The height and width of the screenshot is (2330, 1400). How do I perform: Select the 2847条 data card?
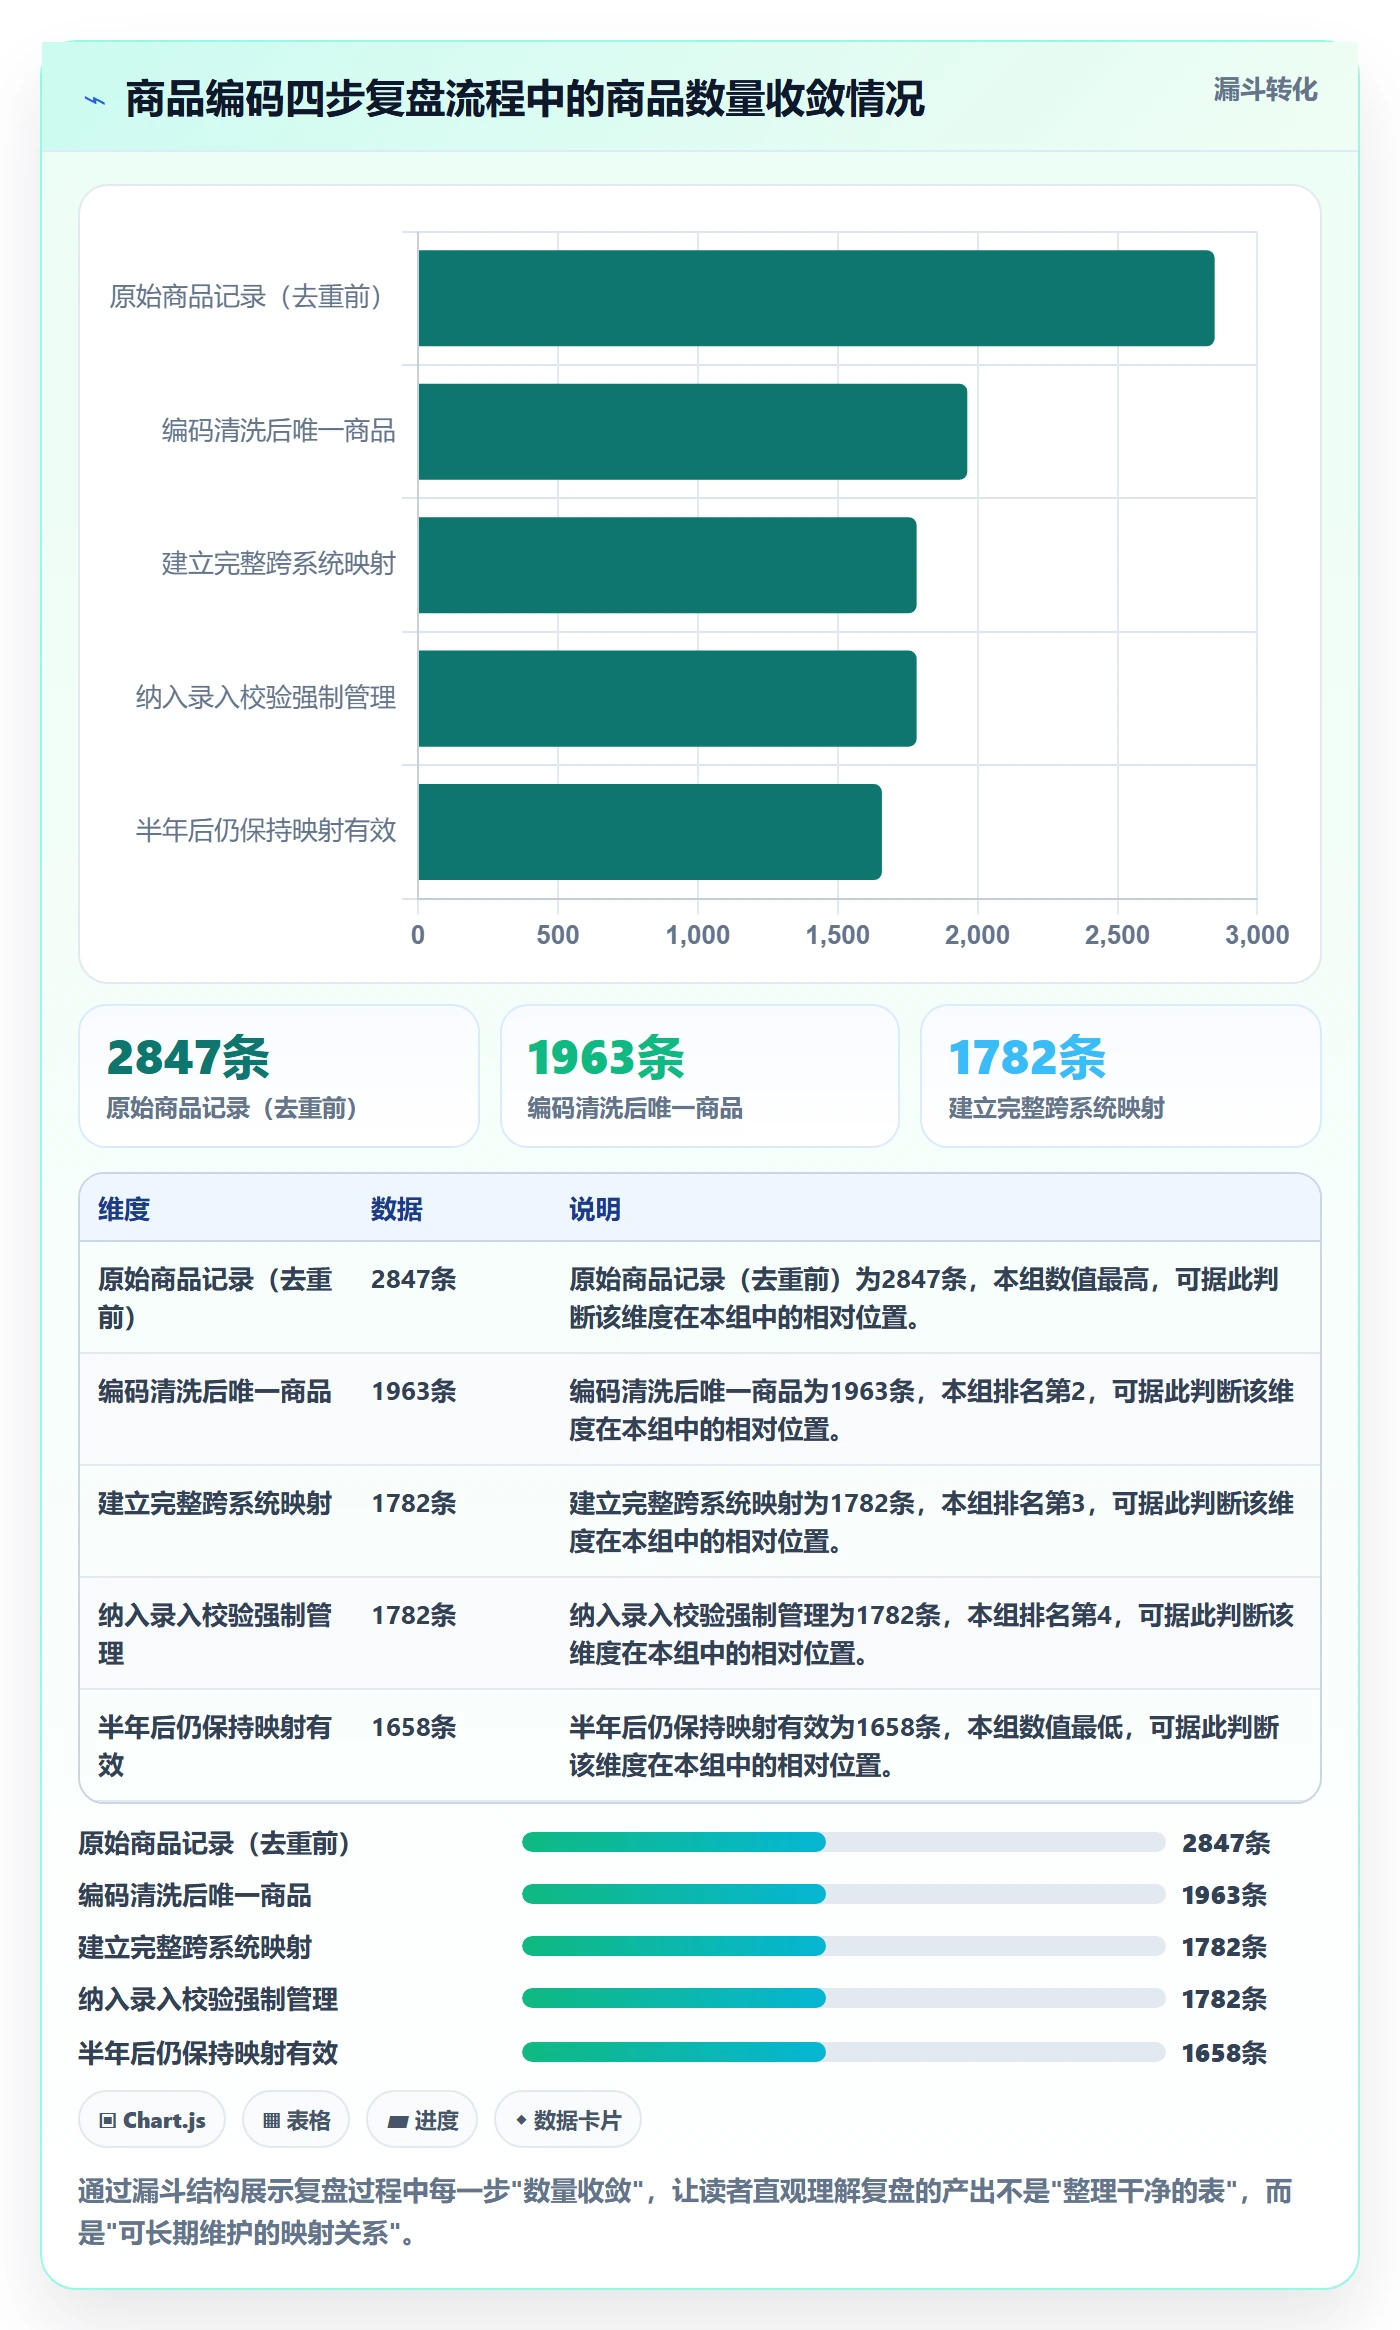[x=279, y=1076]
